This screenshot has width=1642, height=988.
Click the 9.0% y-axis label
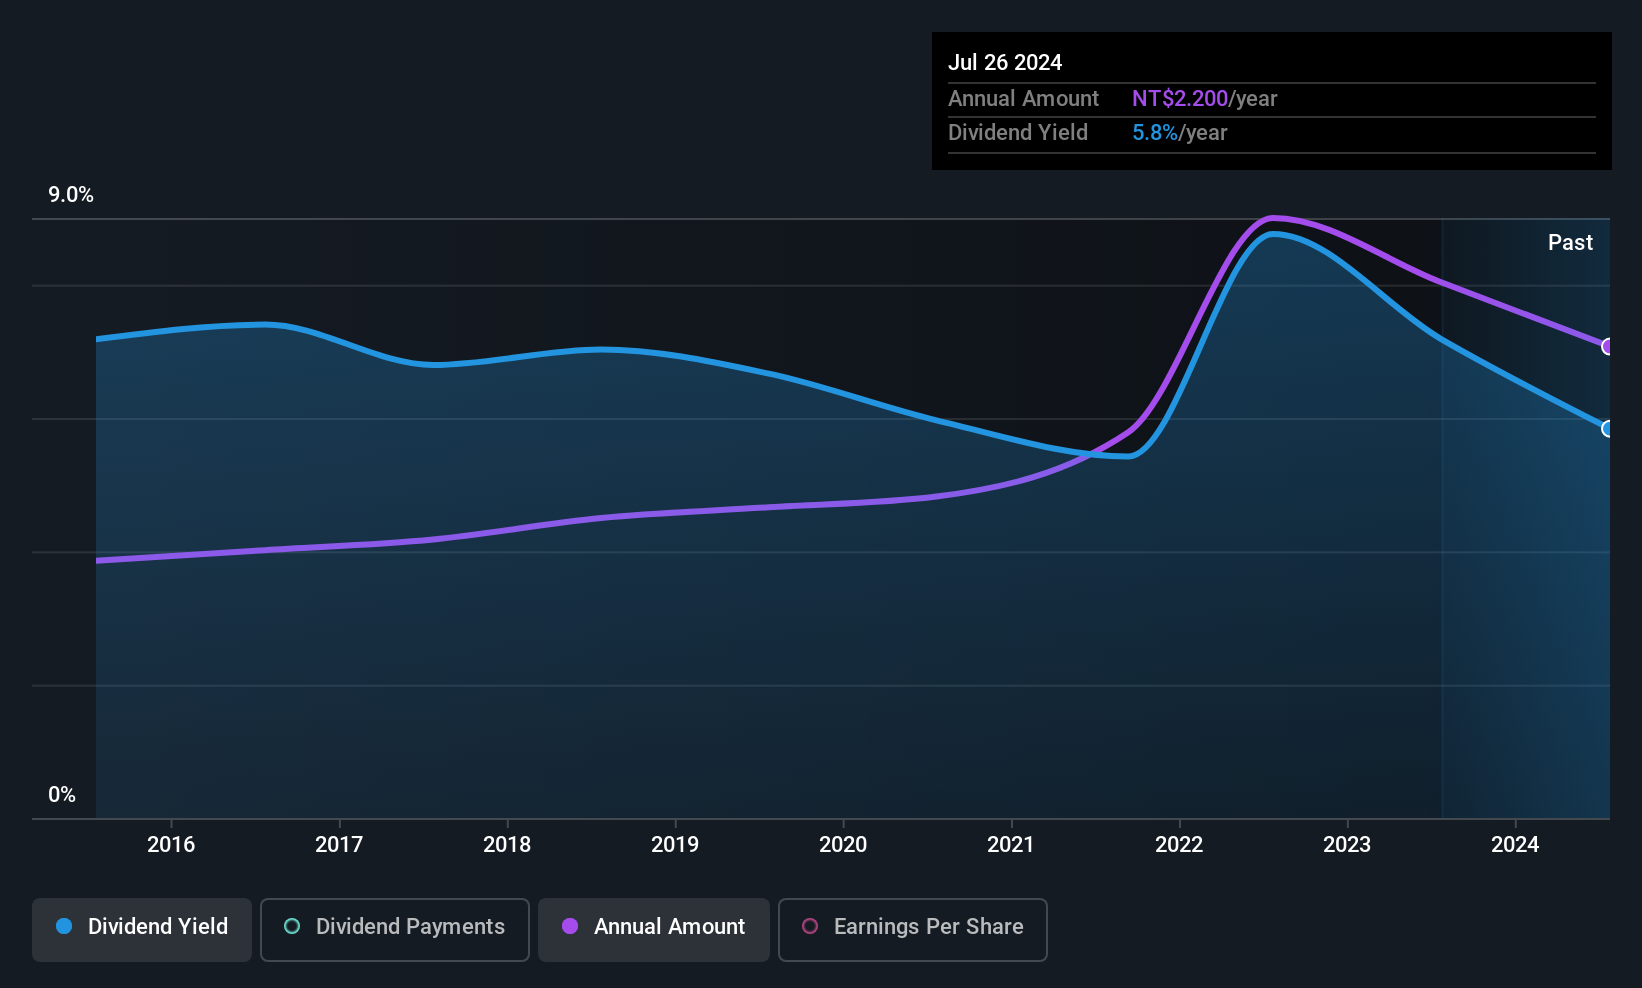(71, 195)
